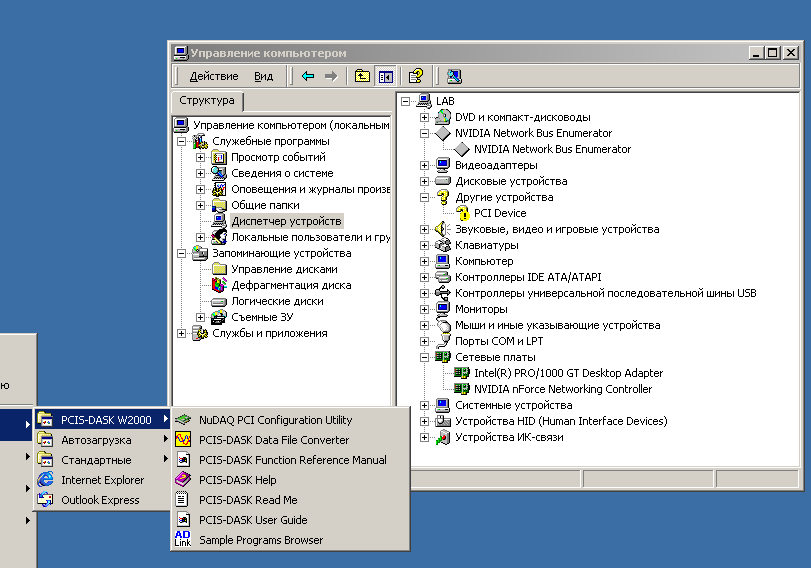Click the scan for hardware changes icon

point(454,76)
